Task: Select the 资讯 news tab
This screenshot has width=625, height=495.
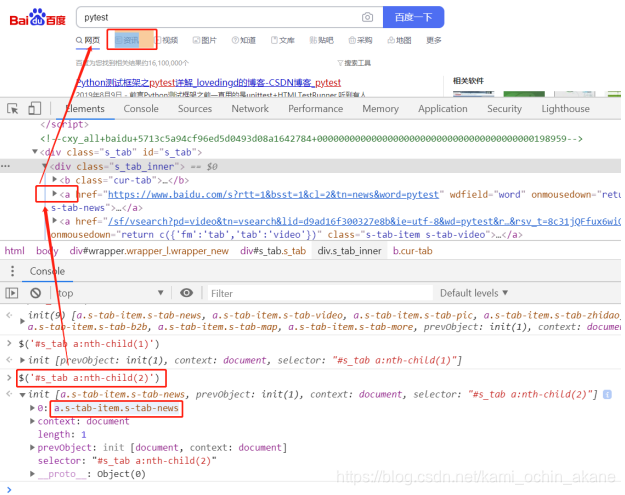Action: coord(127,40)
